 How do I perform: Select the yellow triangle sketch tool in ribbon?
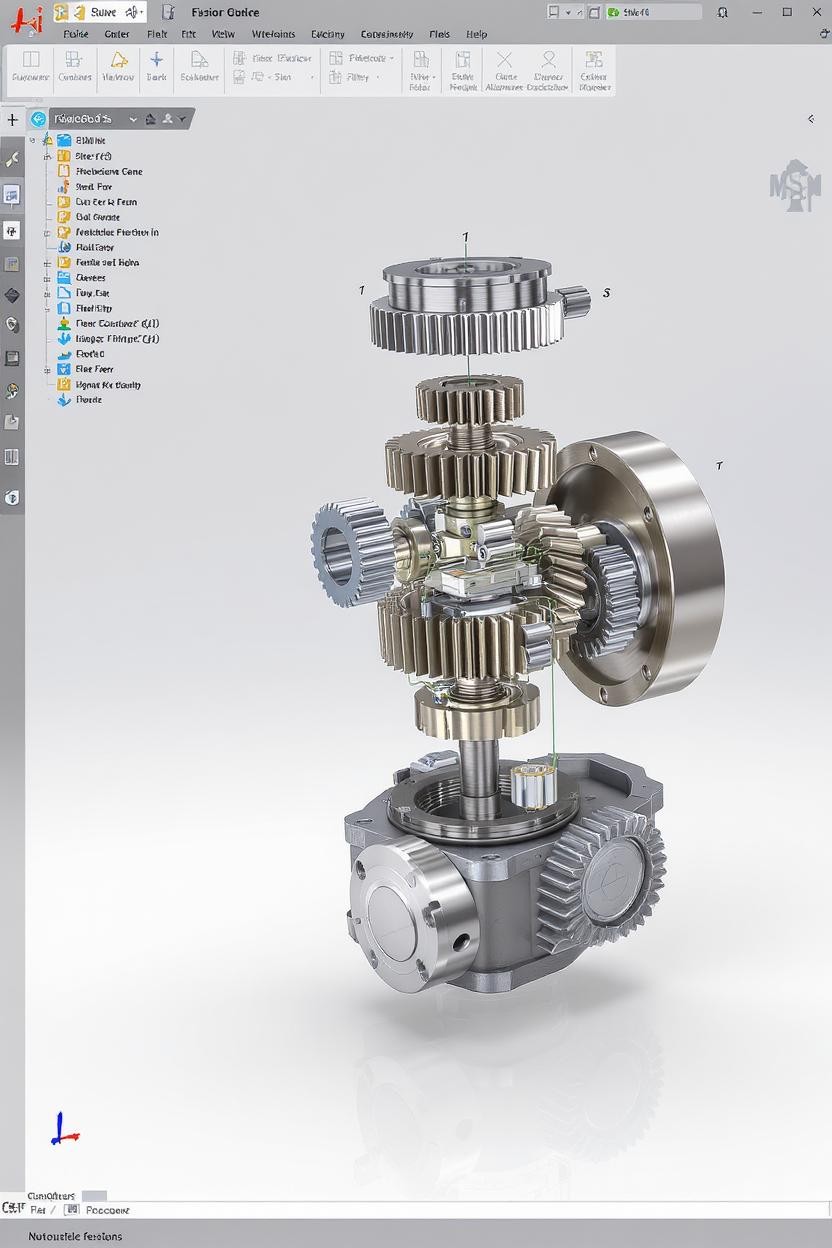pos(118,59)
